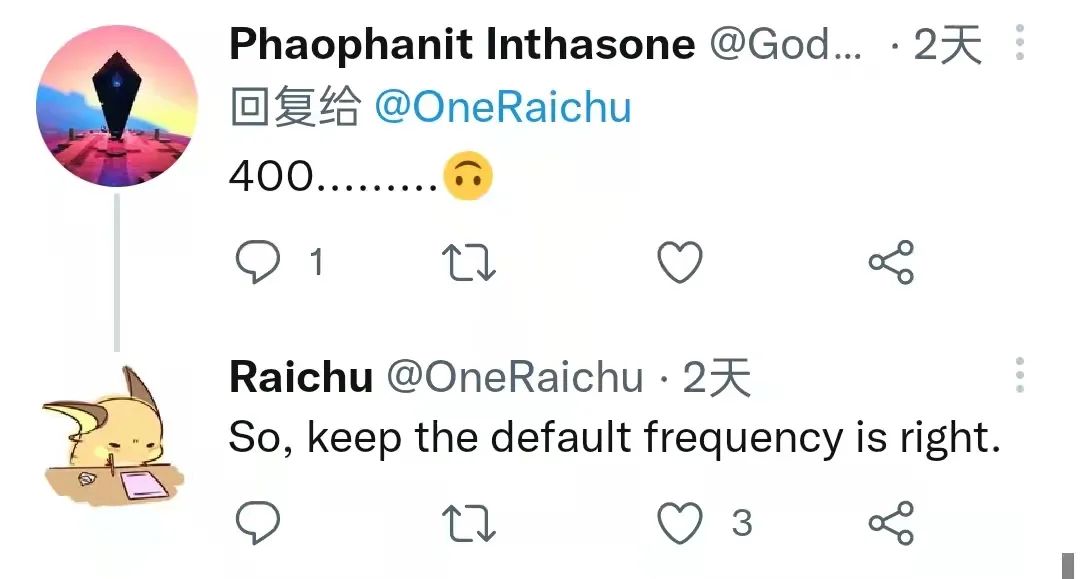Open Phaophanit Inthasone's profile picture
1080x579 pixels.
[116, 105]
